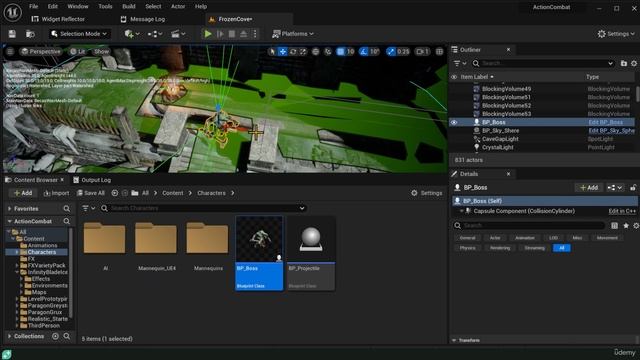Open the Blueprints toolbar dropdown
Viewport: 640px width, 360px height.
pos(155,34)
